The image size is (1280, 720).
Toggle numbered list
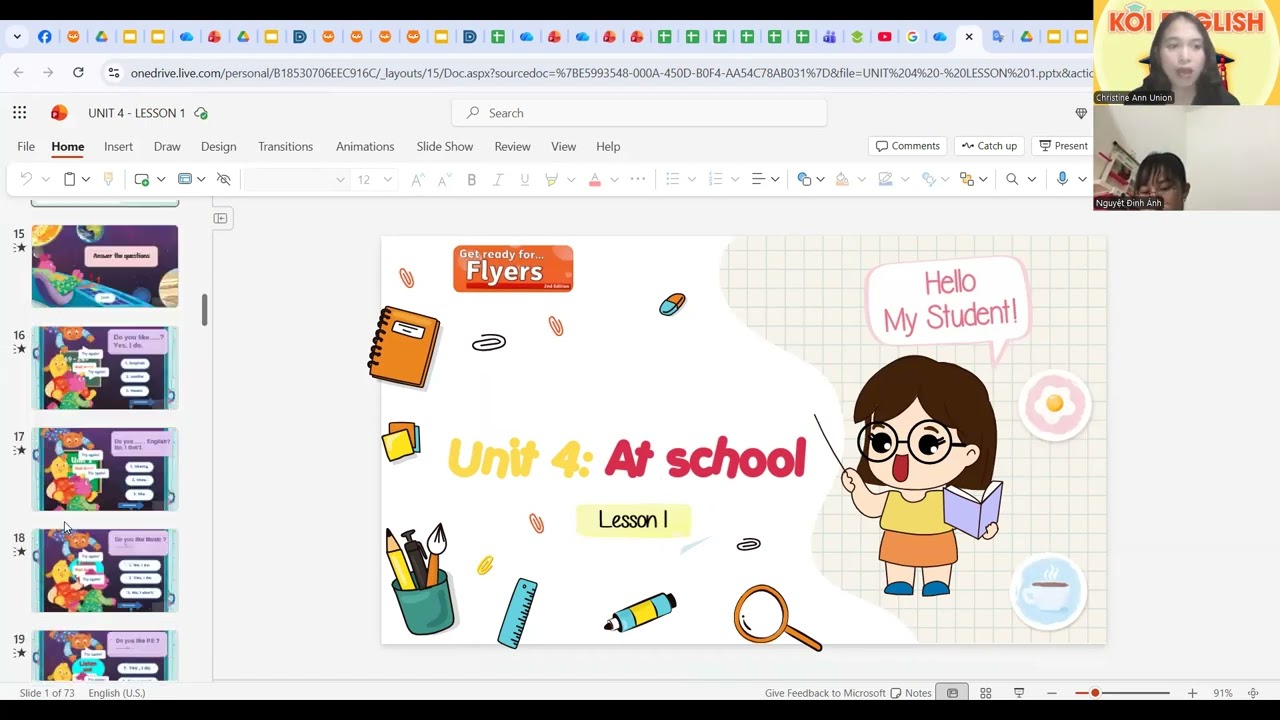pyautogui.click(x=715, y=179)
